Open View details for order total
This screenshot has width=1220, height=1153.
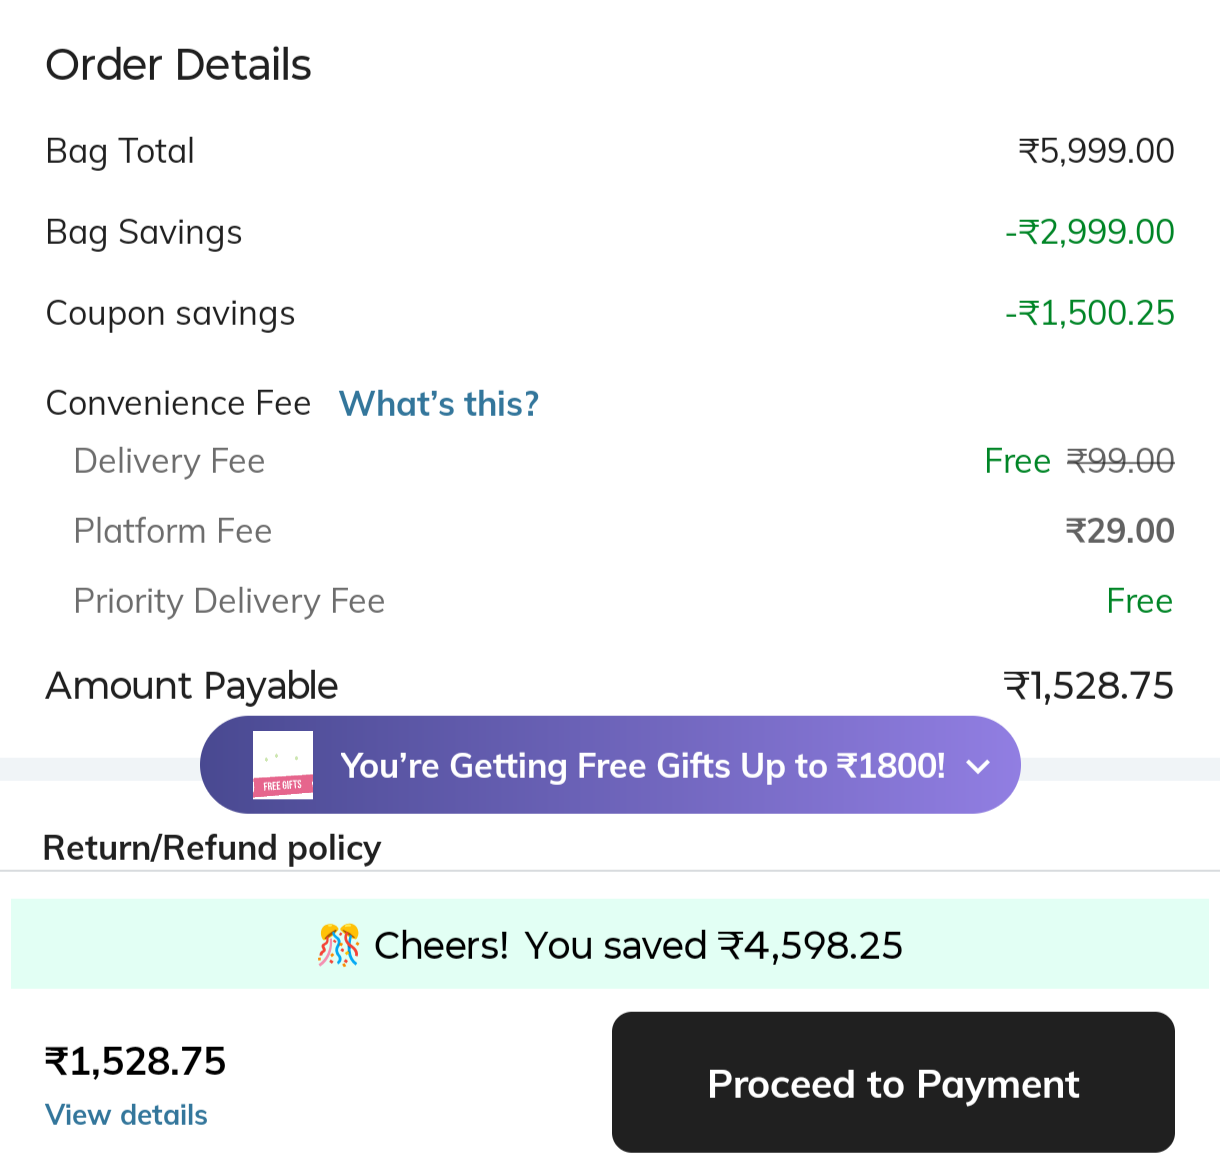[x=125, y=1114]
